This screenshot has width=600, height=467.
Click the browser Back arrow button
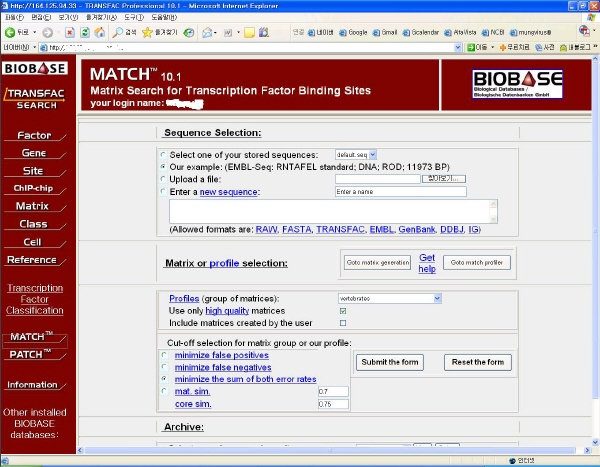pyautogui.click(x=12, y=32)
